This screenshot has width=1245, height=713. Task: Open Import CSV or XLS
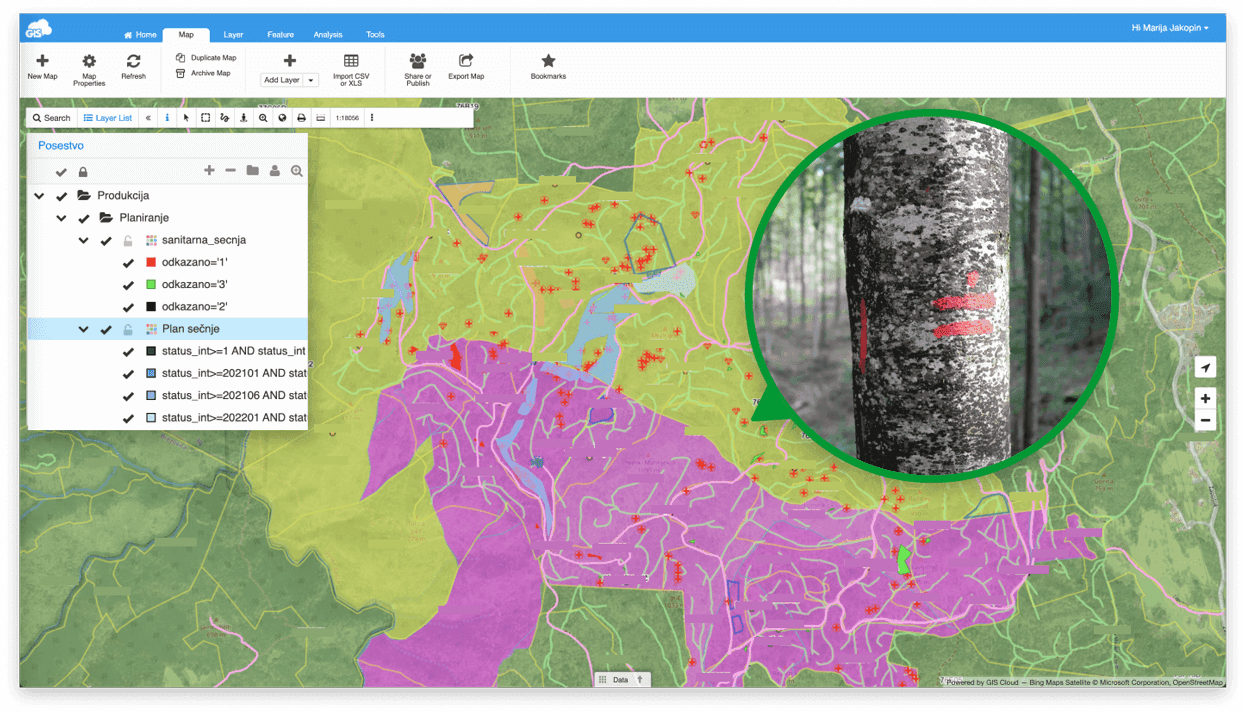tap(351, 62)
